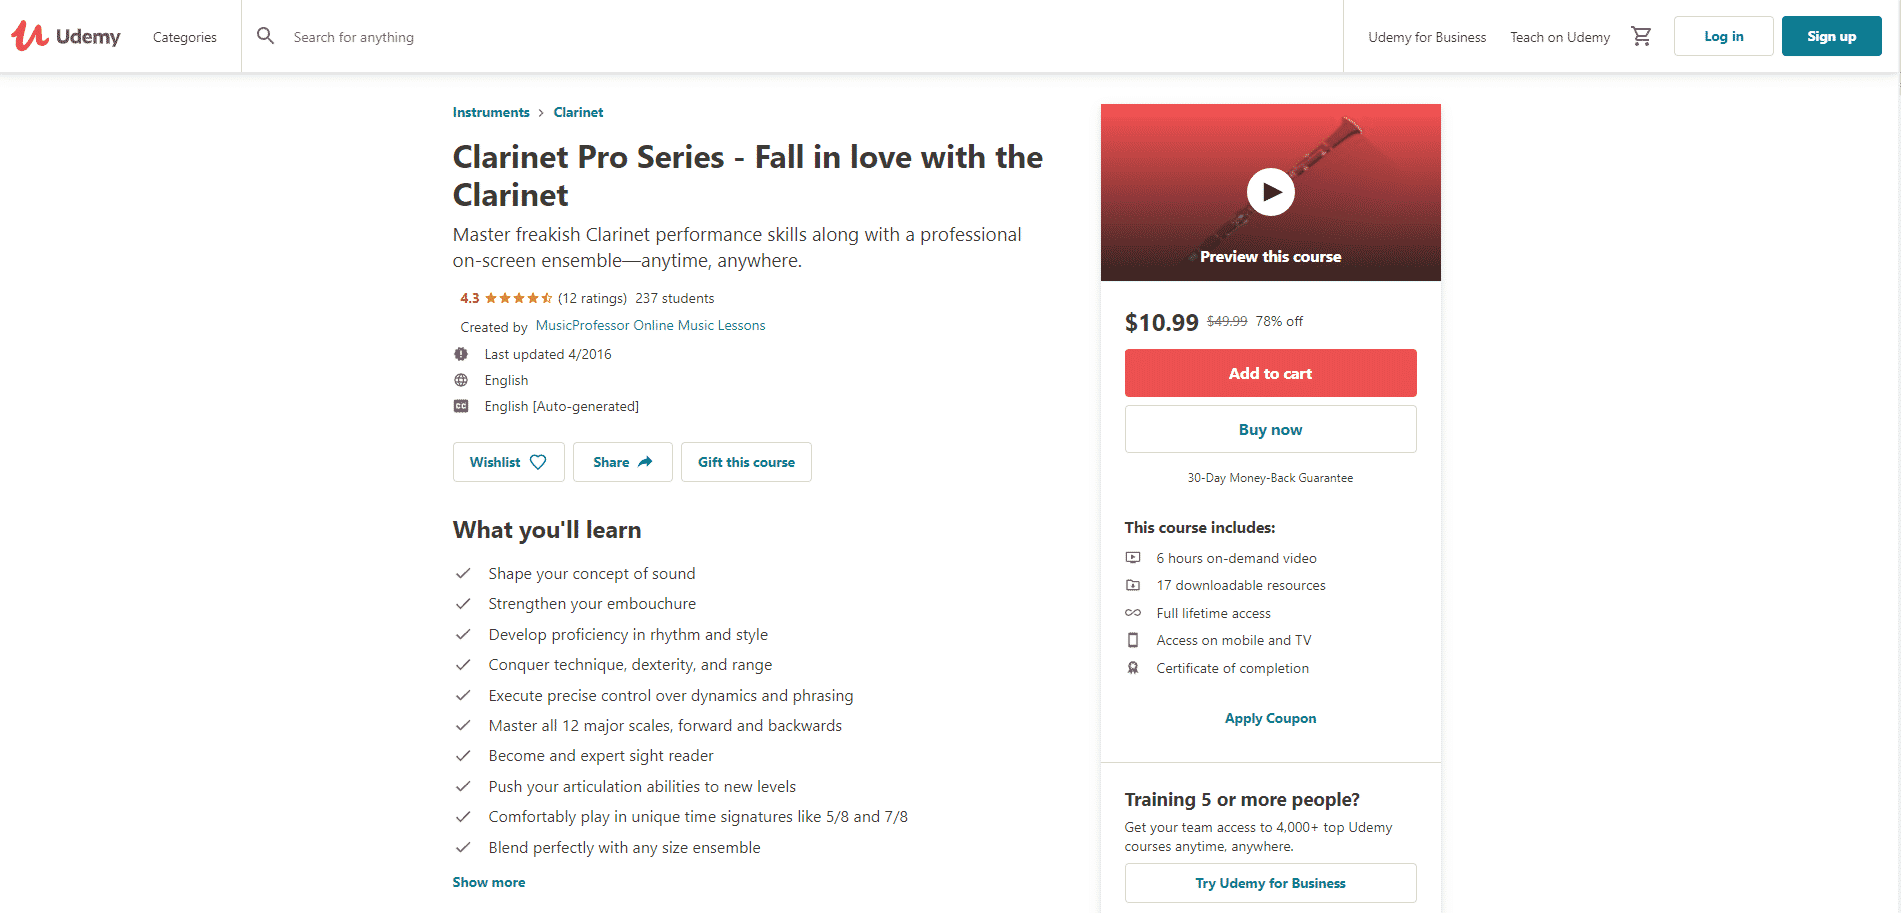Open the Clarinet breadcrumb link
The height and width of the screenshot is (913, 1901).
click(x=578, y=112)
